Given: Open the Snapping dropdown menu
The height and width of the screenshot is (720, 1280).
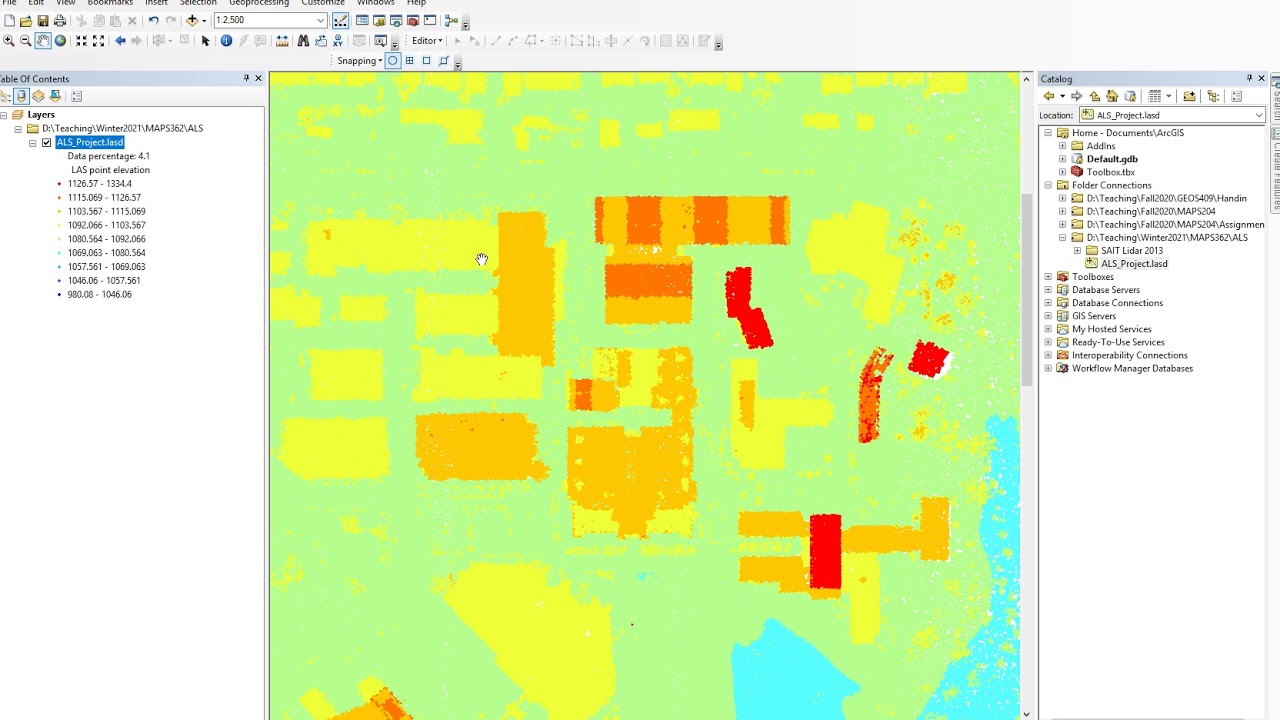Looking at the screenshot, I should coord(360,60).
